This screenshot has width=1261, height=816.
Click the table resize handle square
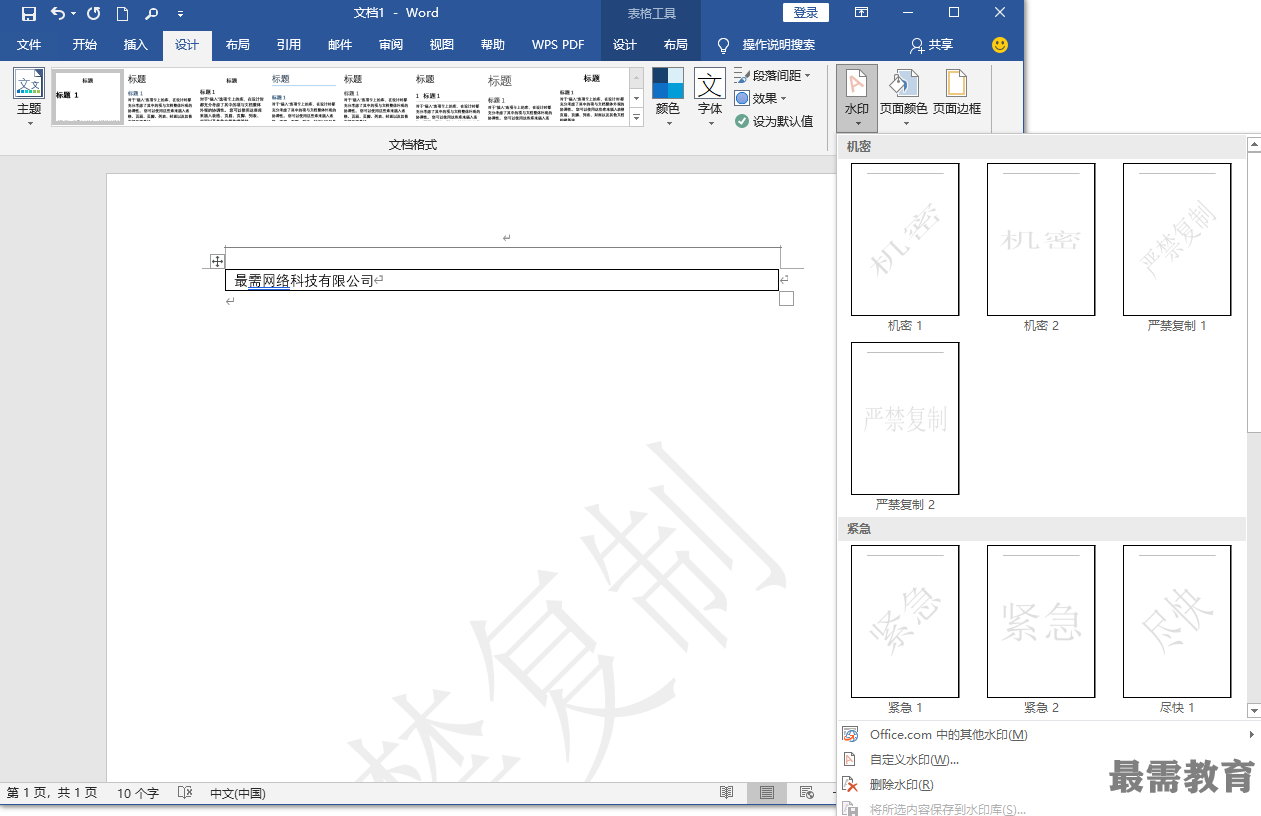(x=786, y=298)
